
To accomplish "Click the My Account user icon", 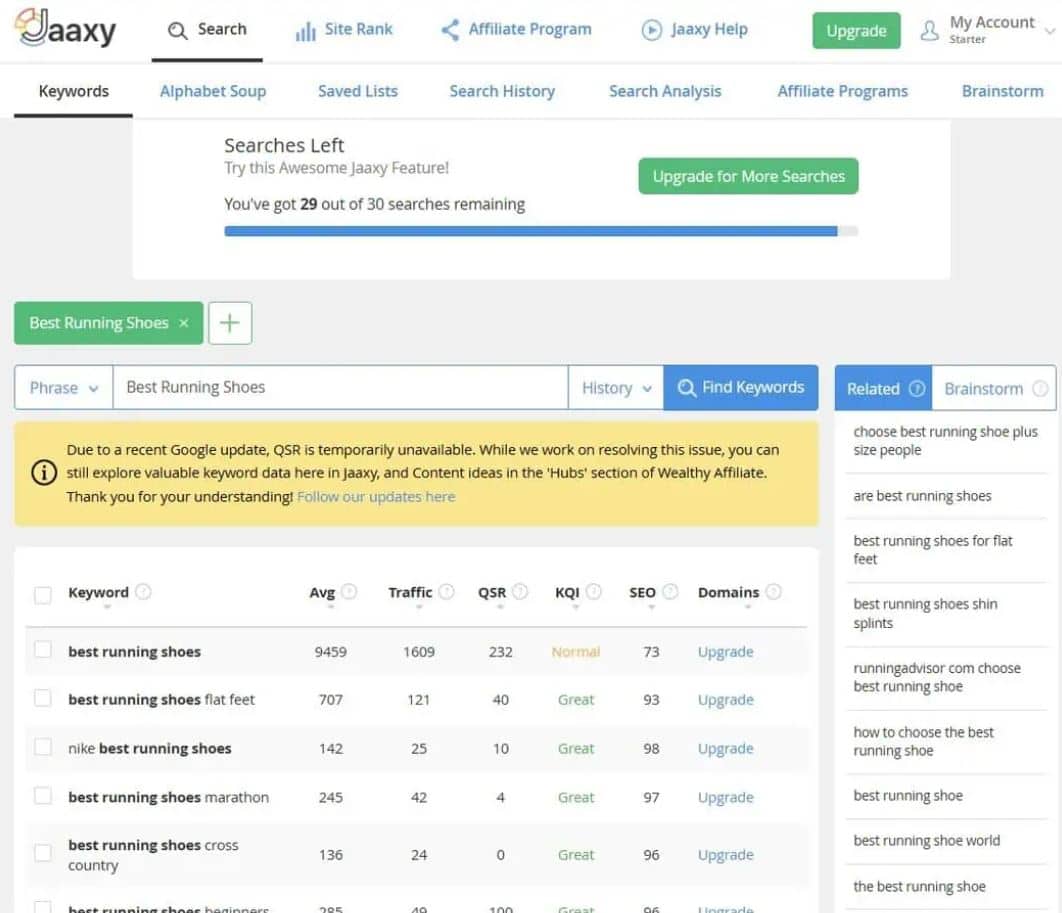I will tap(930, 30).
